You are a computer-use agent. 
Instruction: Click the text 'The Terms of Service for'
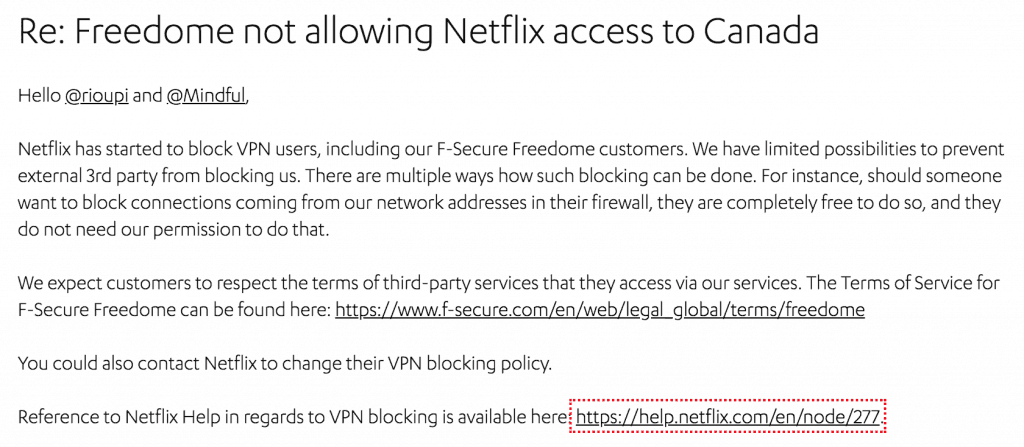pos(903,283)
